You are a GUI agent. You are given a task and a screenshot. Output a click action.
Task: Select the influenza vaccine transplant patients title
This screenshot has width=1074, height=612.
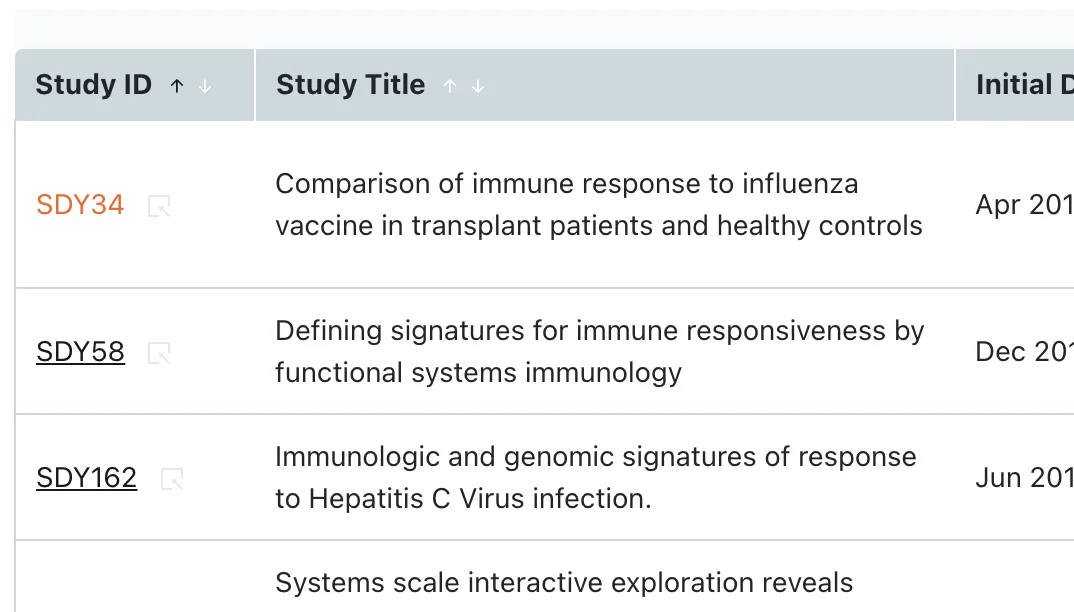(x=599, y=205)
